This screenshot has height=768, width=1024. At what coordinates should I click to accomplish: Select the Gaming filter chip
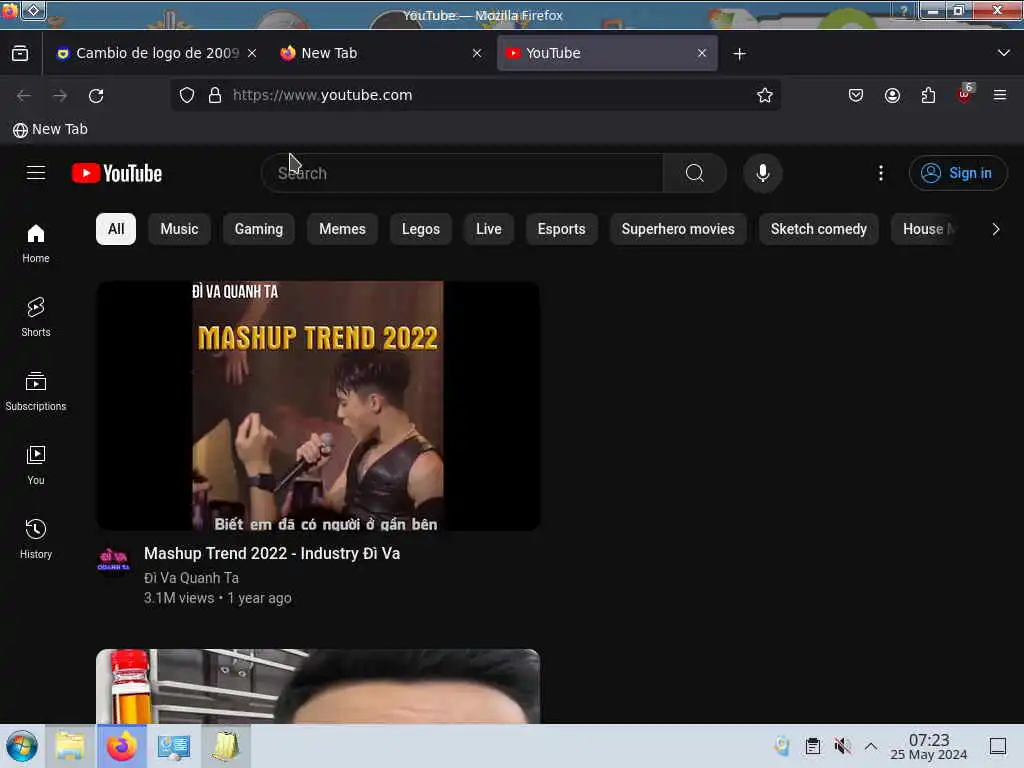(x=259, y=229)
